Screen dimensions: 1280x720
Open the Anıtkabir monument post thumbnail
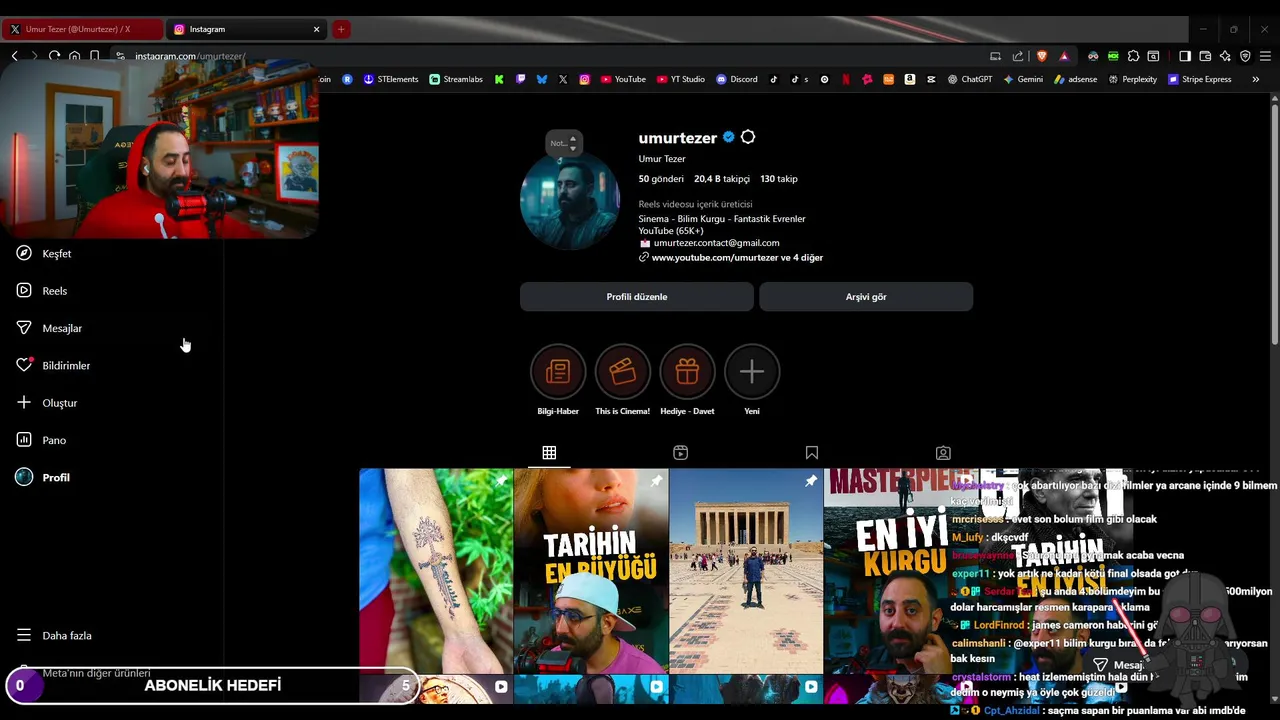pos(746,571)
